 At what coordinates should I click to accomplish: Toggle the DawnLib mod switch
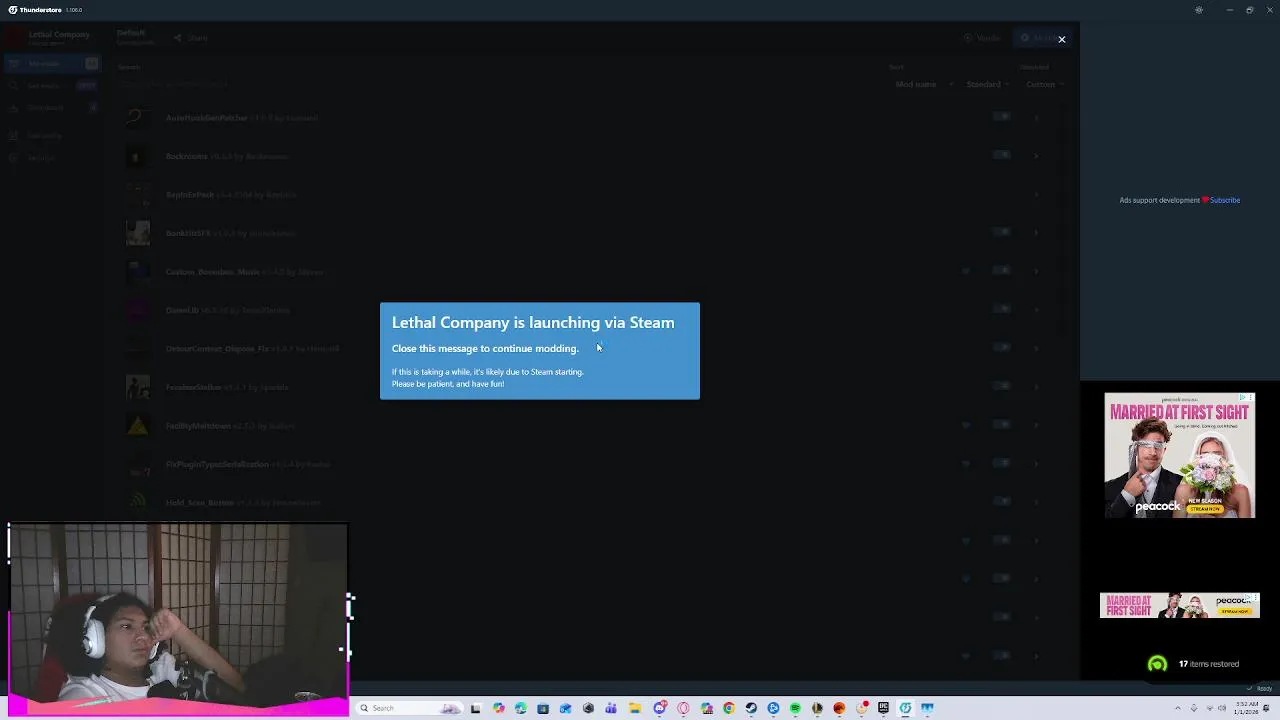pyautogui.click(x=1002, y=309)
